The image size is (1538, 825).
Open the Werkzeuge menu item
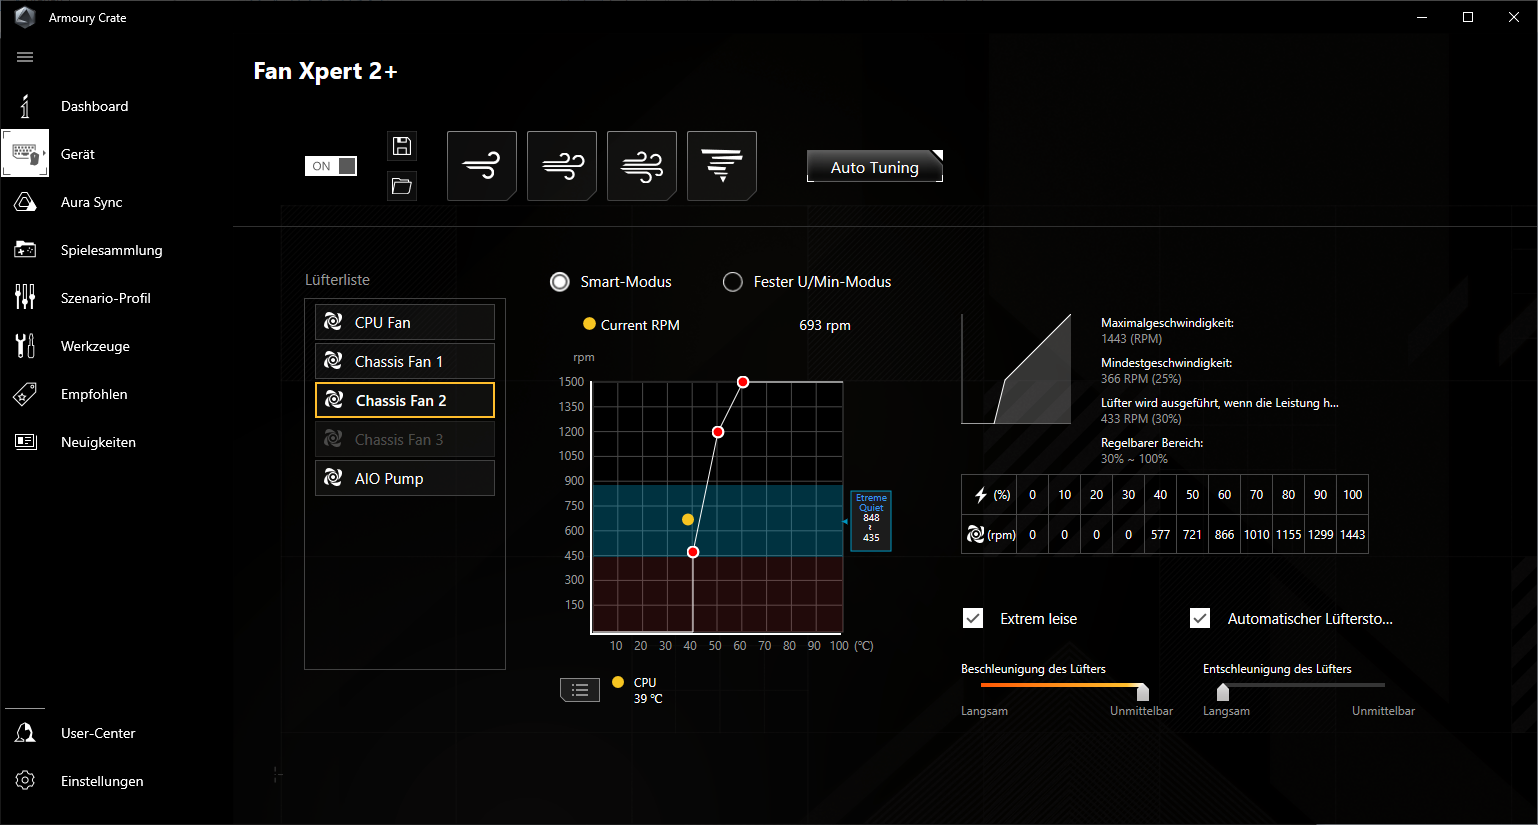tap(95, 346)
